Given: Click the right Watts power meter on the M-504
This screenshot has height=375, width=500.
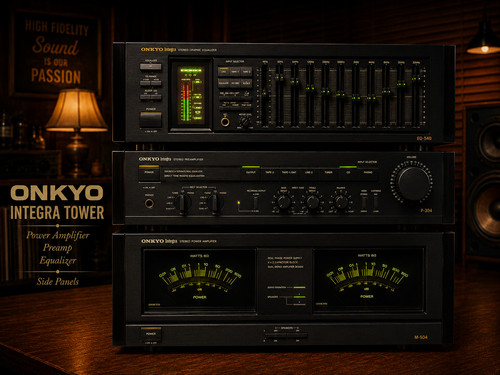Looking at the screenshot, I should 369,280.
